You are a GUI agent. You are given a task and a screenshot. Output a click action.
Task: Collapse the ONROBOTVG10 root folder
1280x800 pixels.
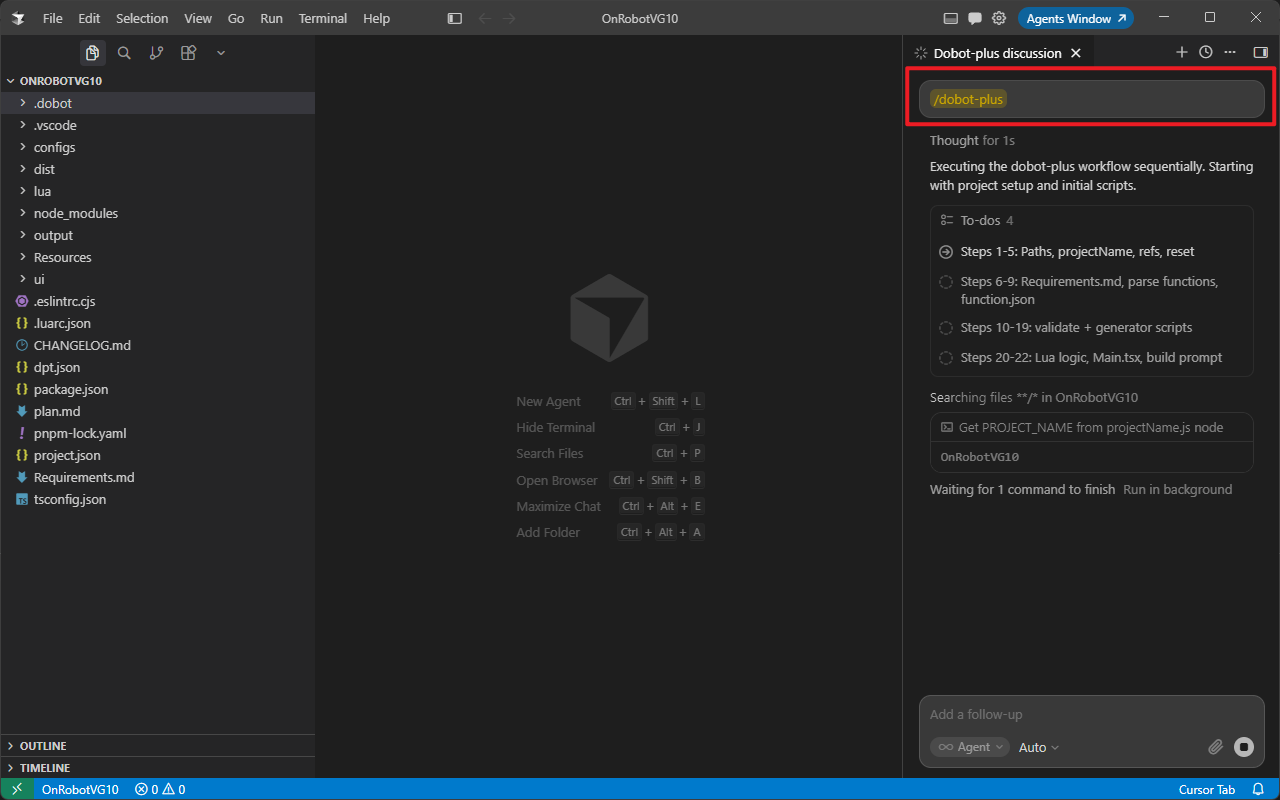[157, 81]
